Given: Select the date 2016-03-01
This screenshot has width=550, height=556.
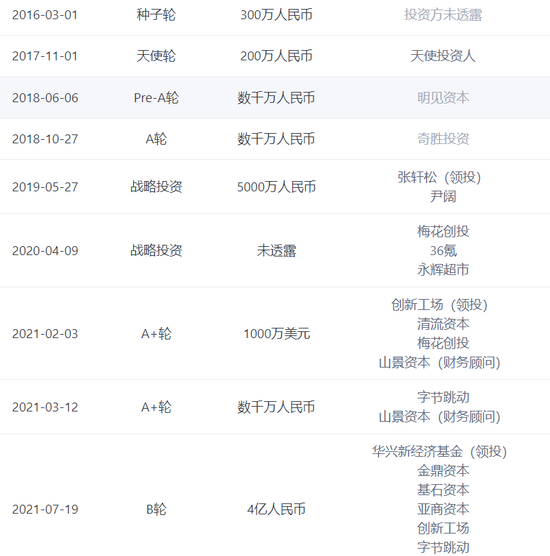Looking at the screenshot, I should tap(45, 15).
